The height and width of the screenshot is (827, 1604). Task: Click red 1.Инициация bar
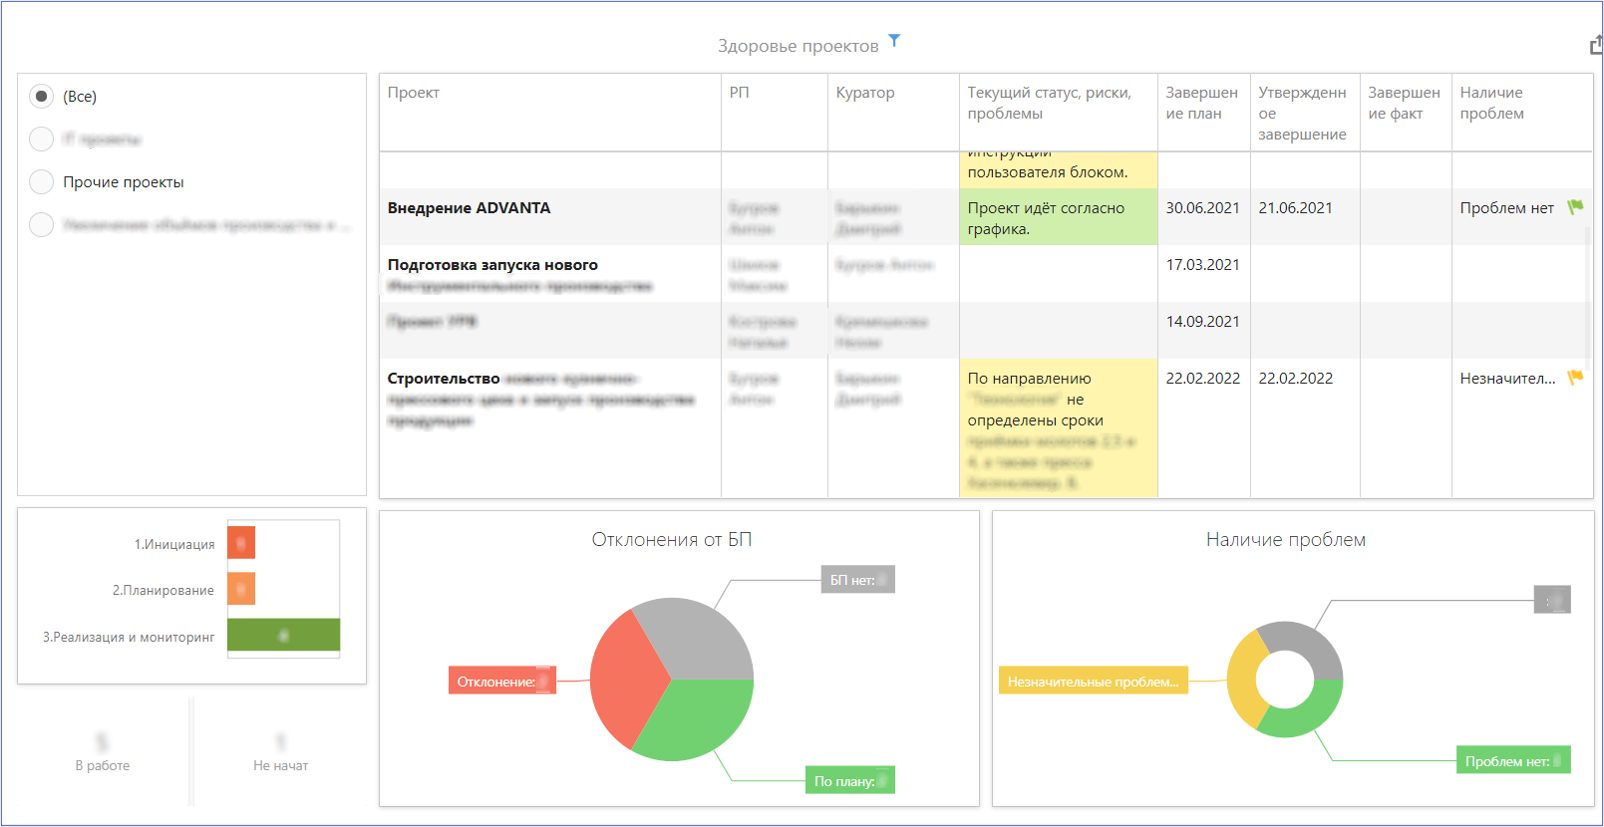coord(241,543)
